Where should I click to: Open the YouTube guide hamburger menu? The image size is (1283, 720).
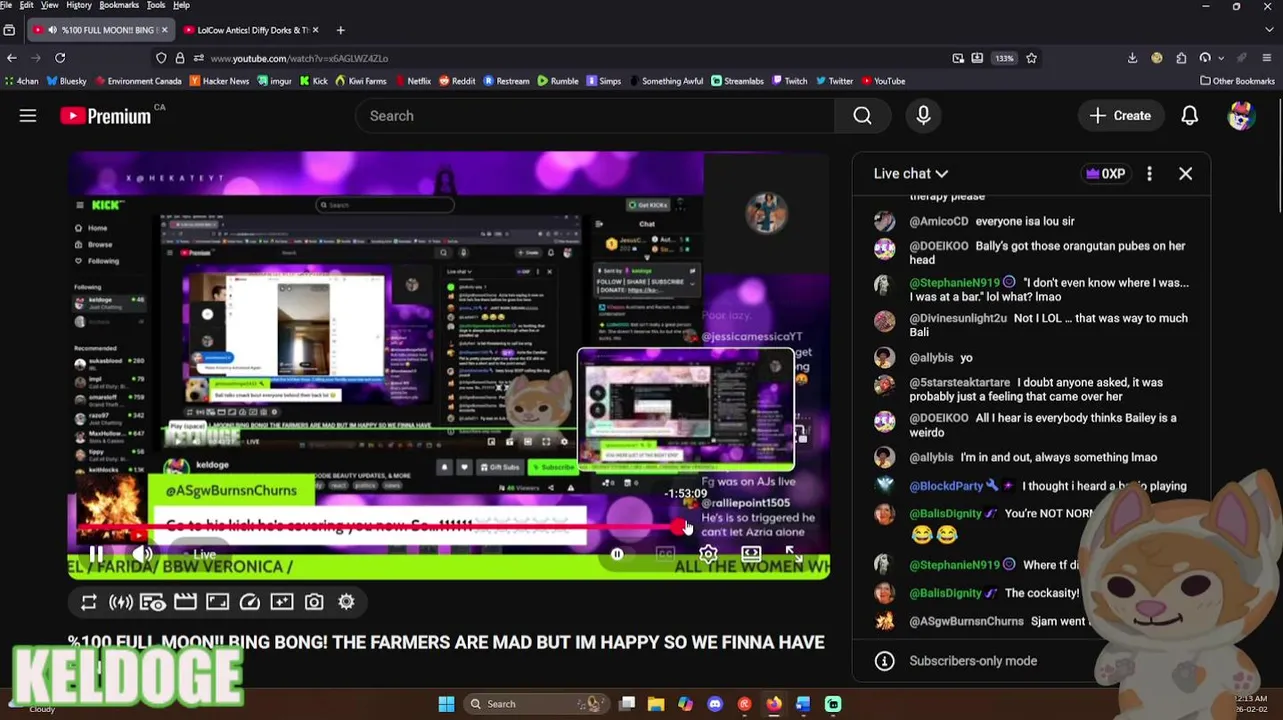click(x=28, y=116)
